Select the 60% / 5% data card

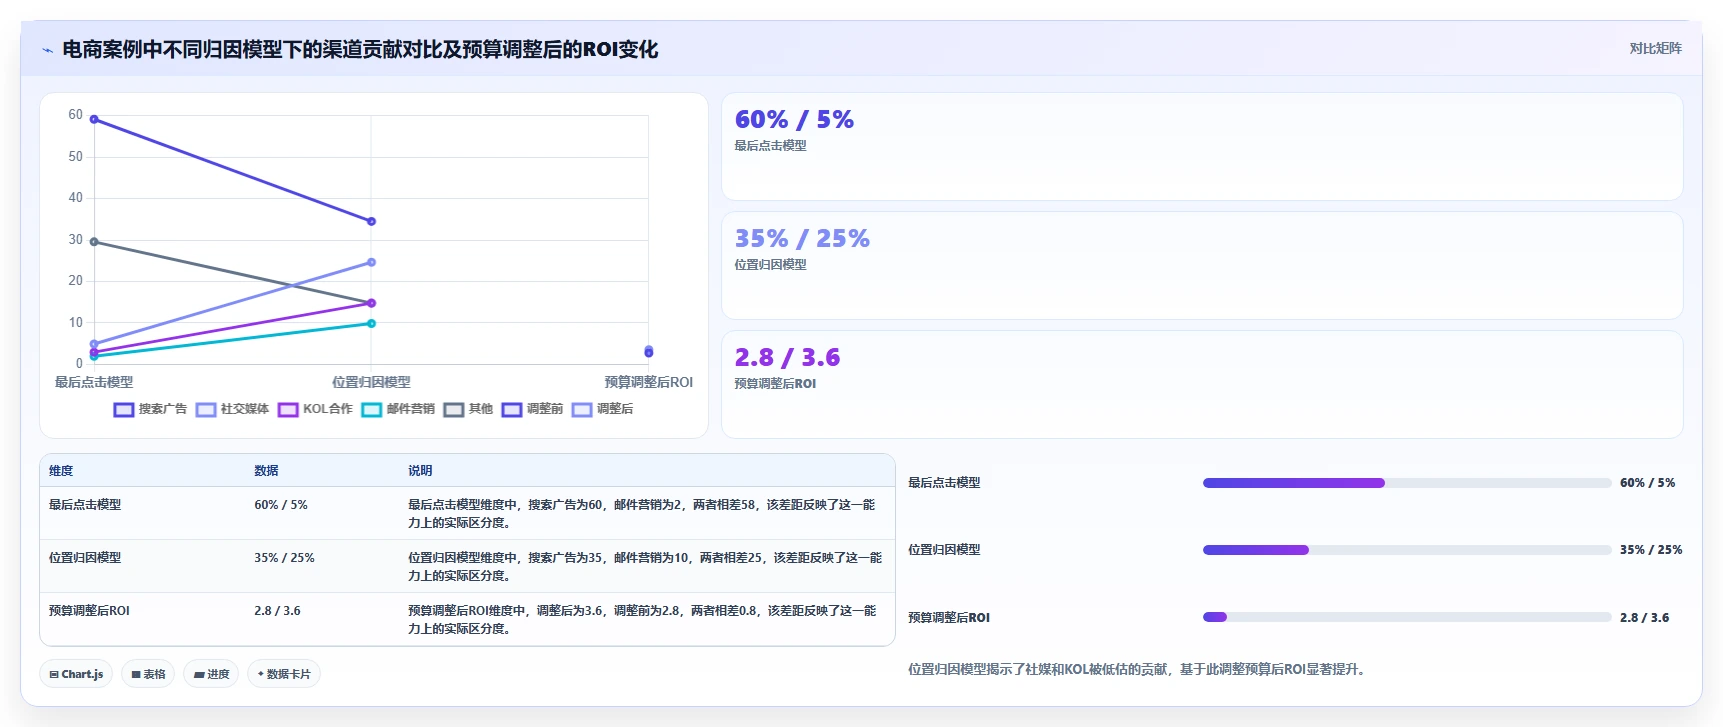[x=1202, y=147]
